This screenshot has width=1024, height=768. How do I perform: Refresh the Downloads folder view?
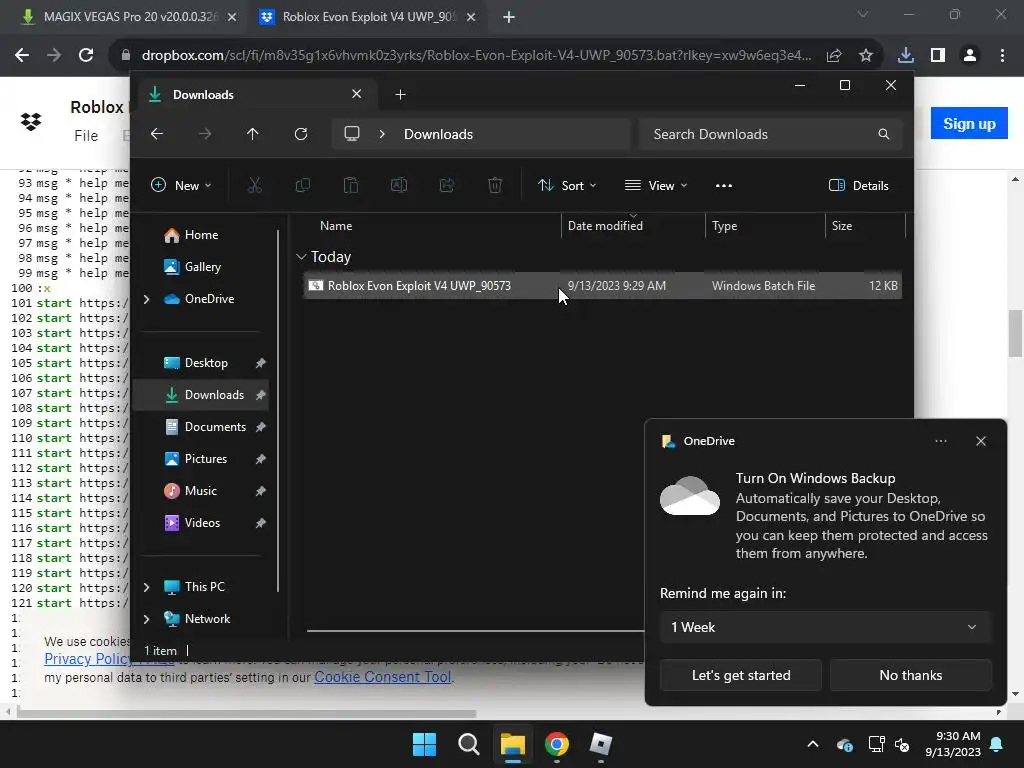[x=301, y=134]
